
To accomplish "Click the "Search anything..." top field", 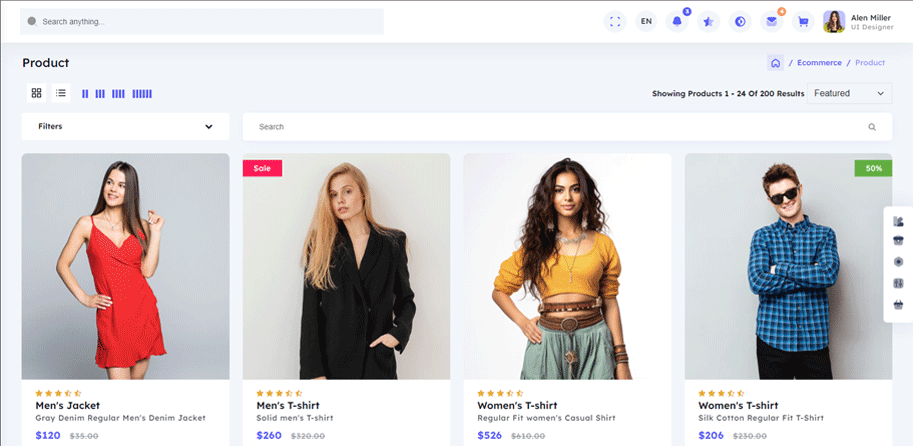I will pyautogui.click(x=200, y=21).
